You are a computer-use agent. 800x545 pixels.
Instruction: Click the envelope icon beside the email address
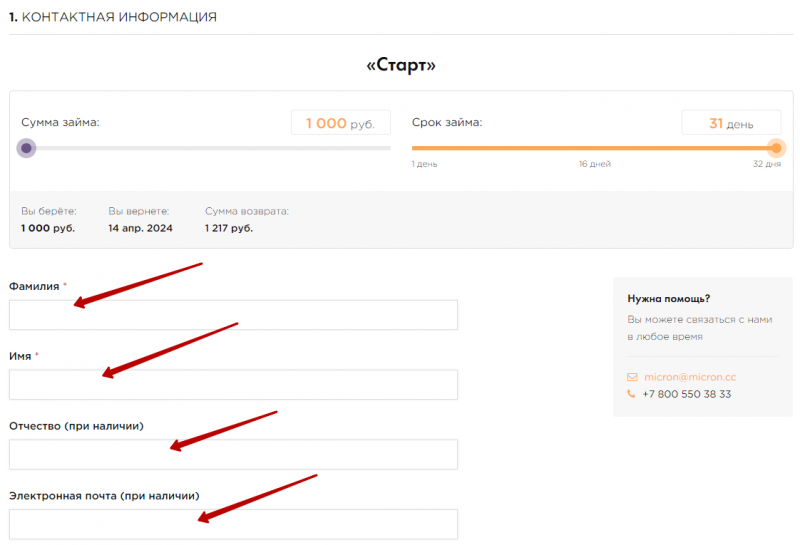pos(632,377)
